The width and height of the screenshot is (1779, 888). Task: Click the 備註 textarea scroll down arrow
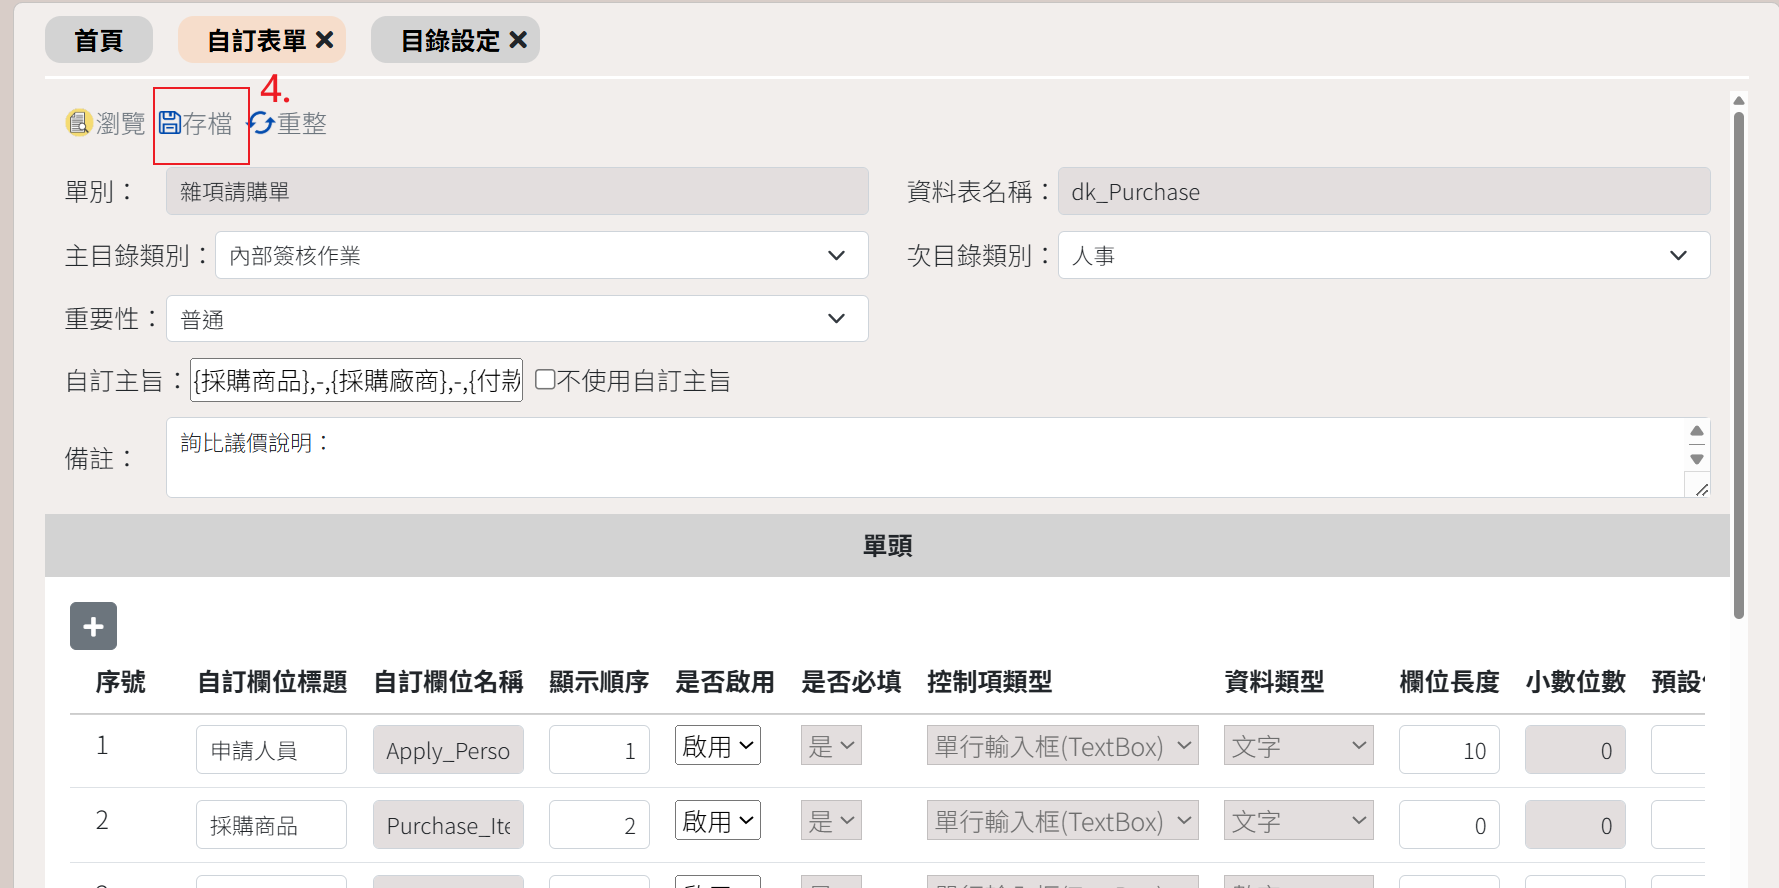point(1697,460)
